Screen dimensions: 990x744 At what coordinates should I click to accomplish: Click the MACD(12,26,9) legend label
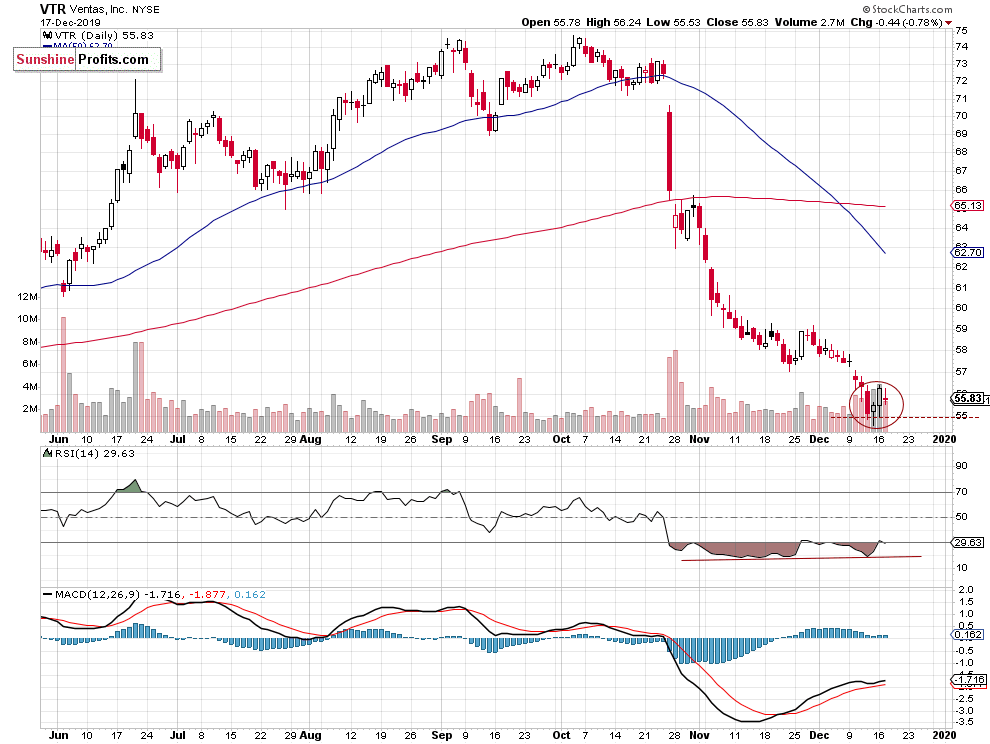[98, 594]
